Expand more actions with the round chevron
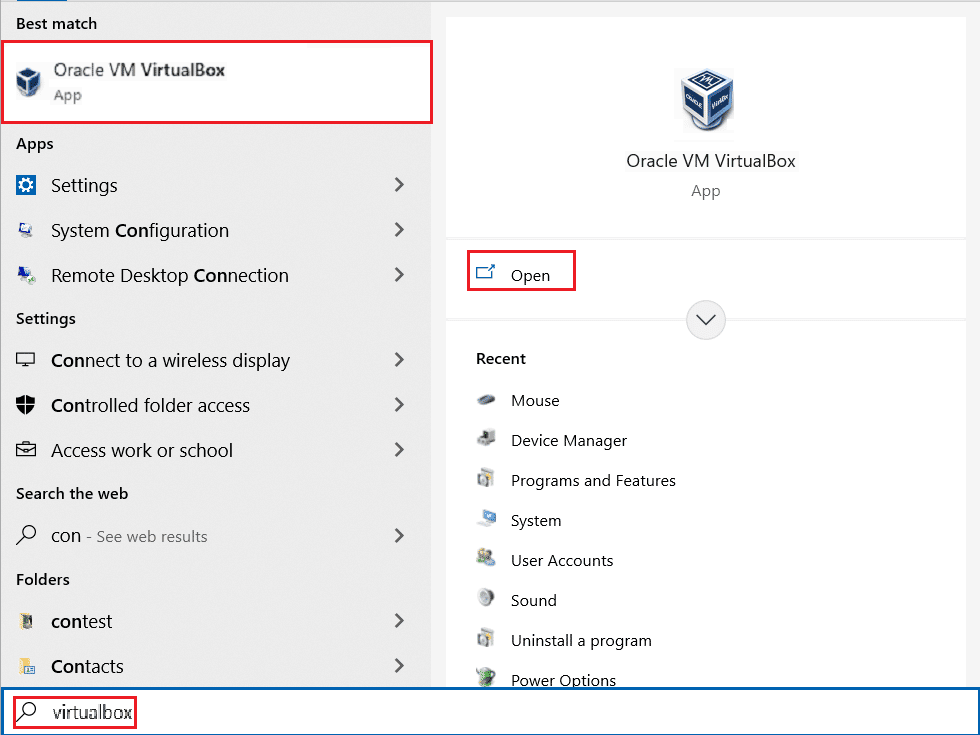 point(706,320)
